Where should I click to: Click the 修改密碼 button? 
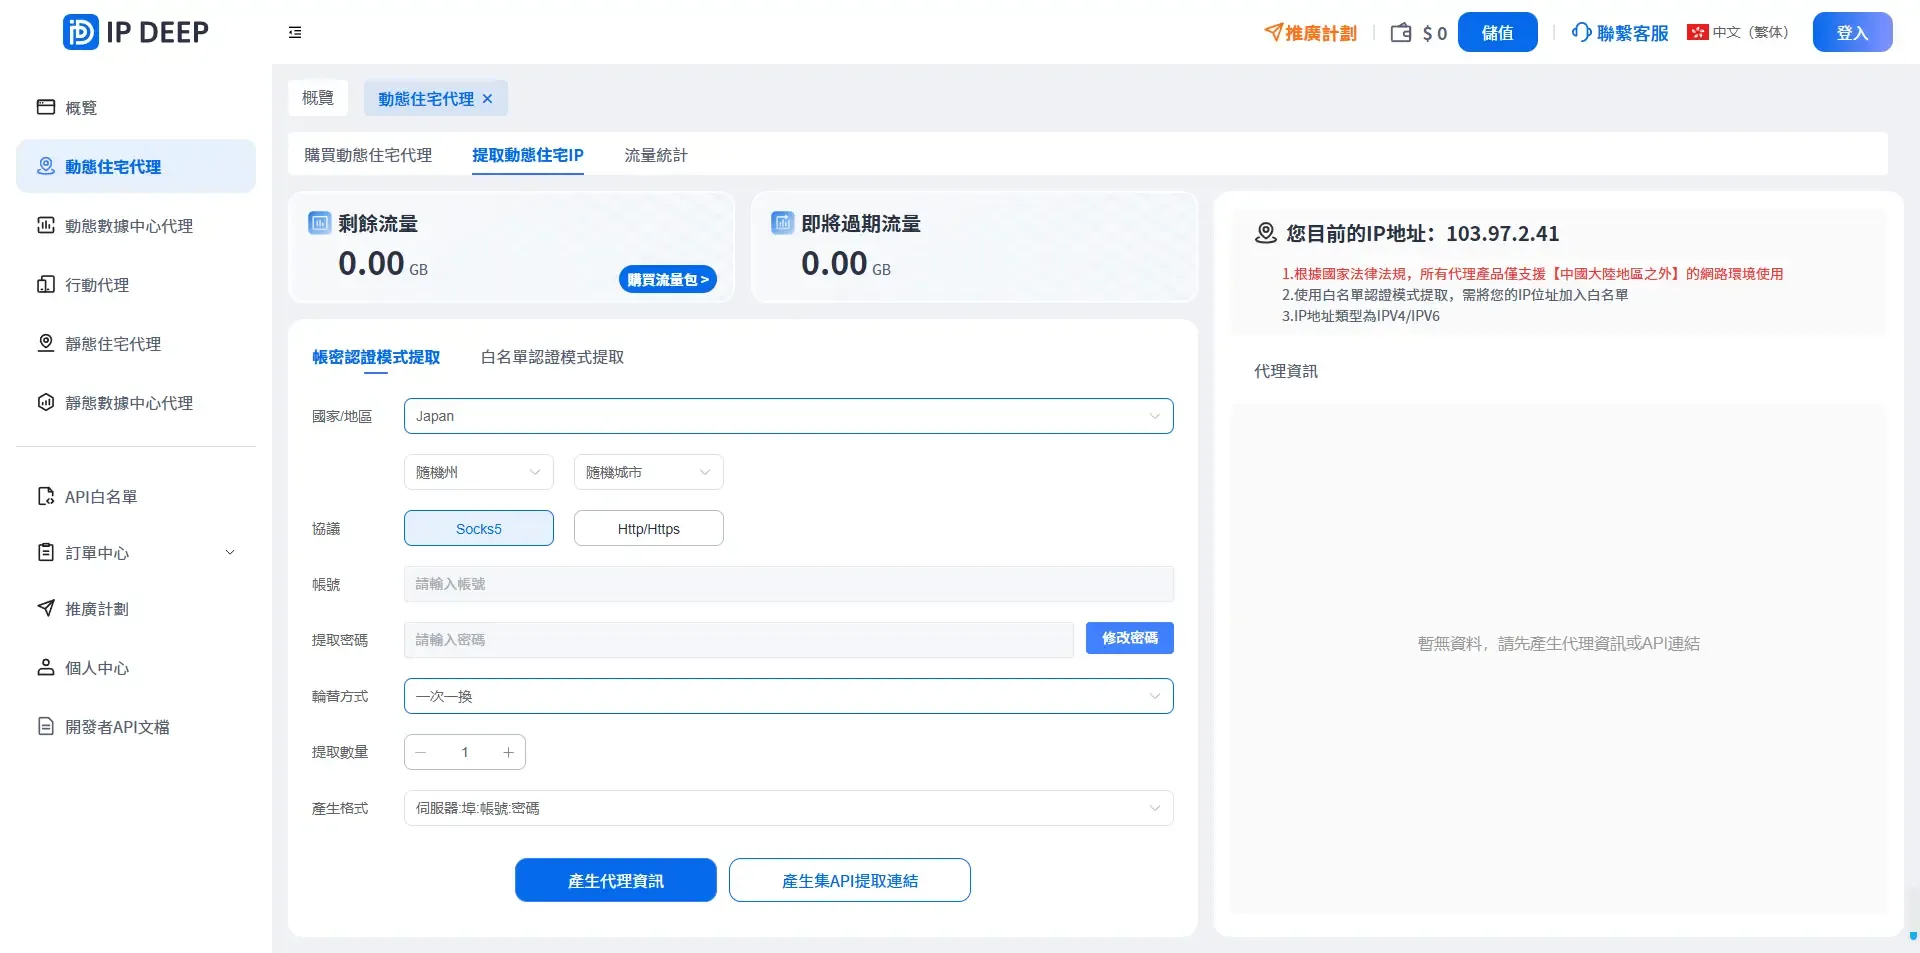click(x=1129, y=638)
